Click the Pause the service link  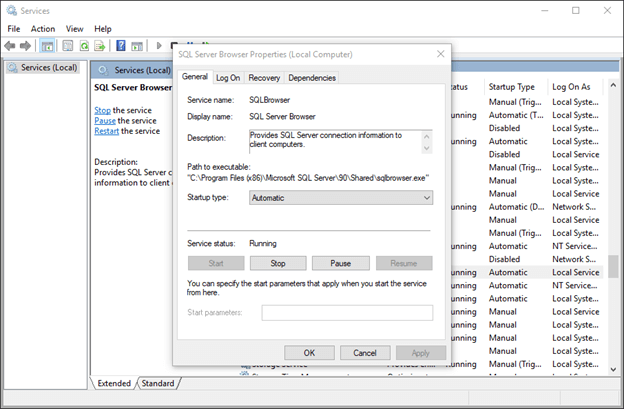[x=105, y=121]
